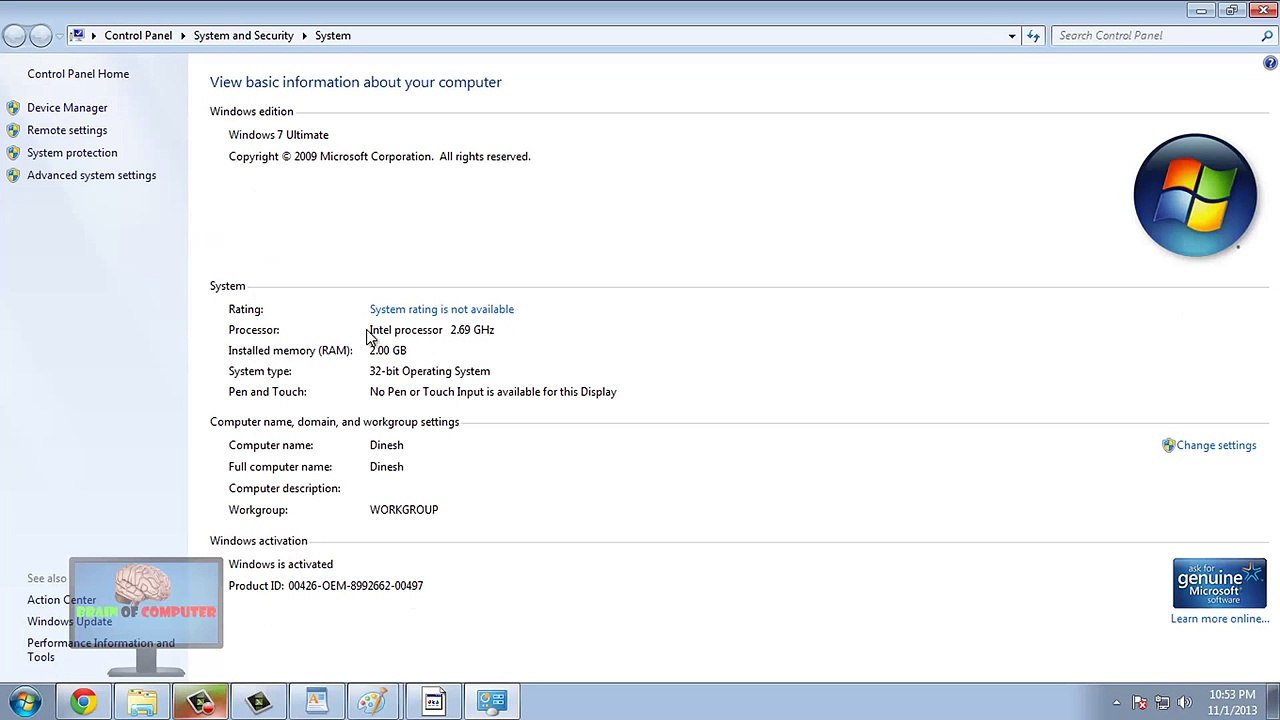1280x720 pixels.
Task: Click the 'Windows is activated' text
Action: pos(281,564)
